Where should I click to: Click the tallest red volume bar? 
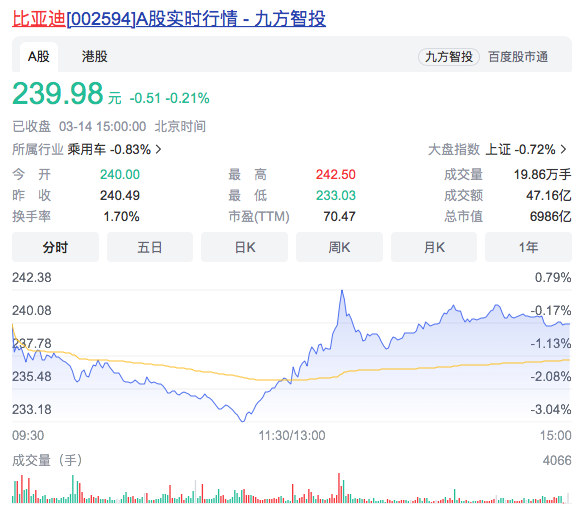(339, 488)
